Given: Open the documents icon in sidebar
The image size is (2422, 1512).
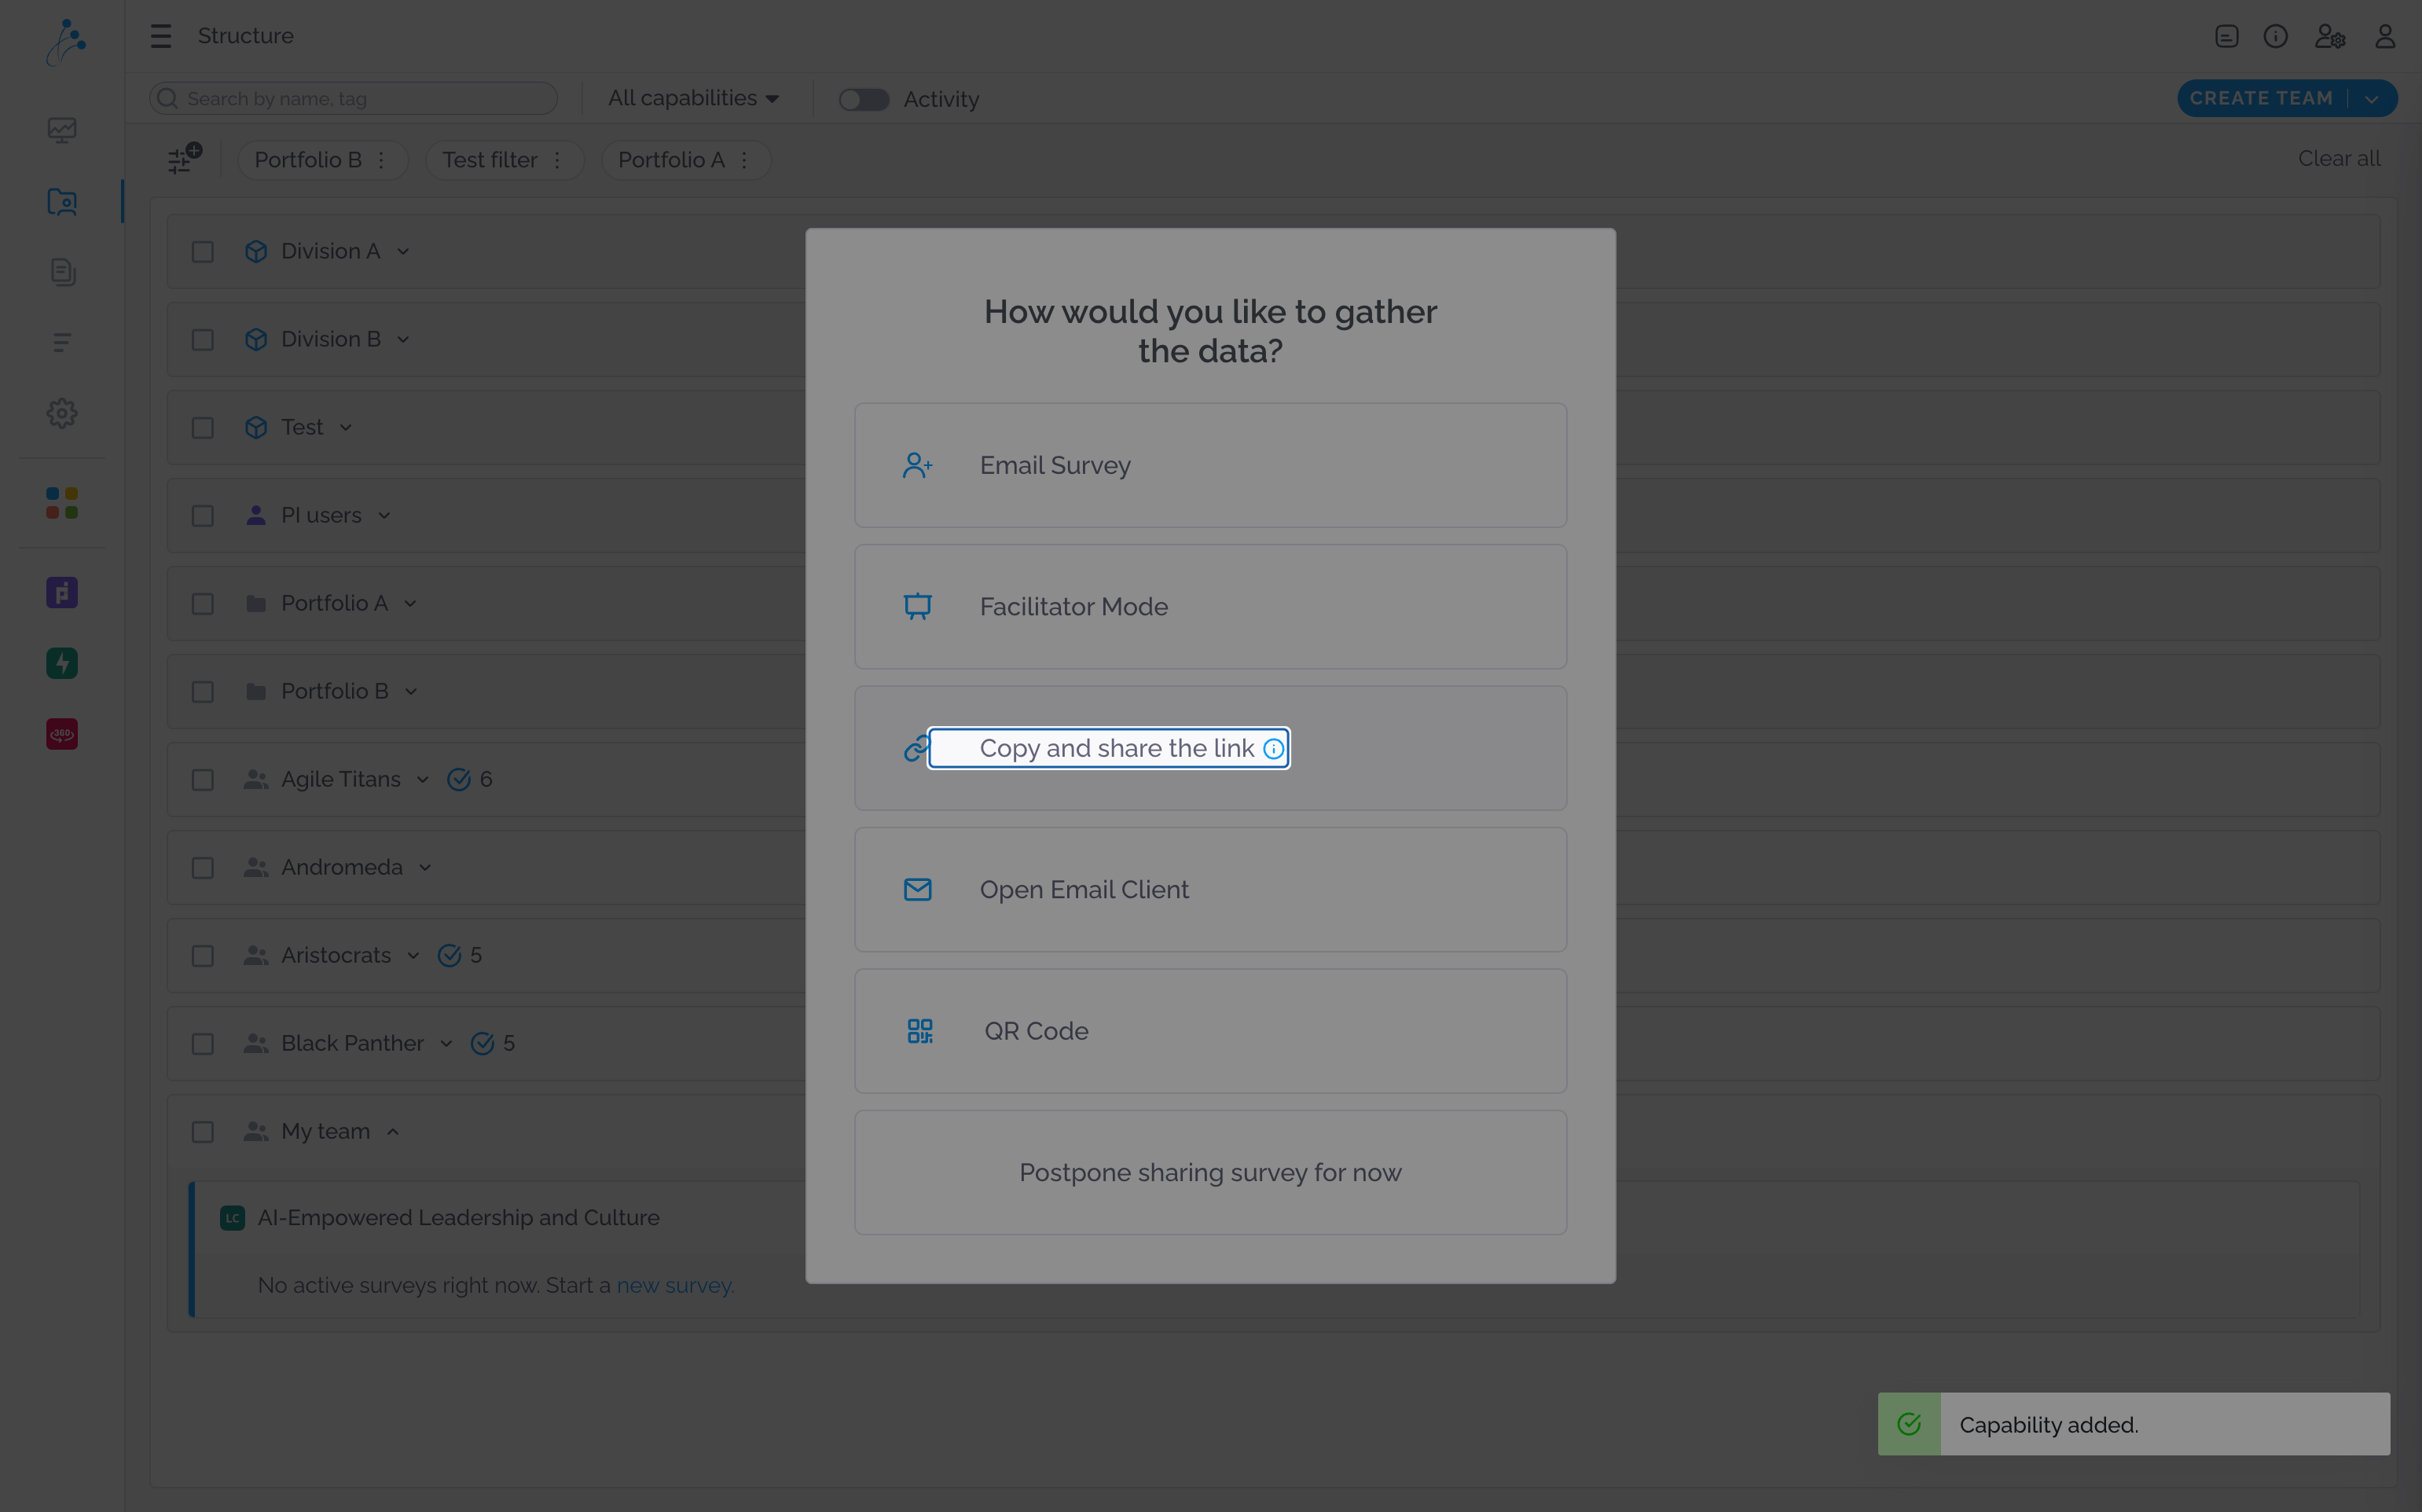Looking at the screenshot, I should (x=62, y=272).
